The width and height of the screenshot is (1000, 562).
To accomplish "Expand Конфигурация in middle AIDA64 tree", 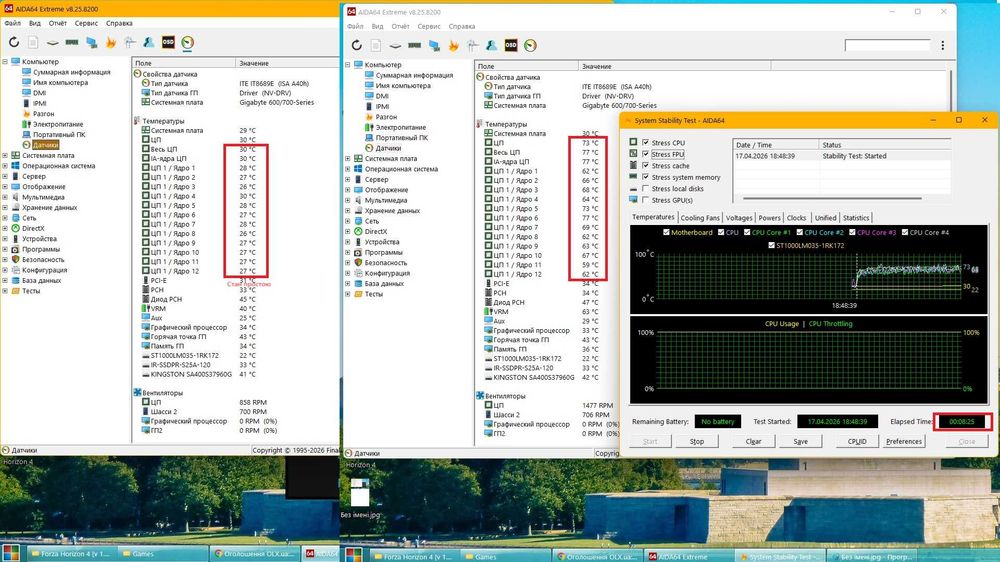I will (x=348, y=273).
